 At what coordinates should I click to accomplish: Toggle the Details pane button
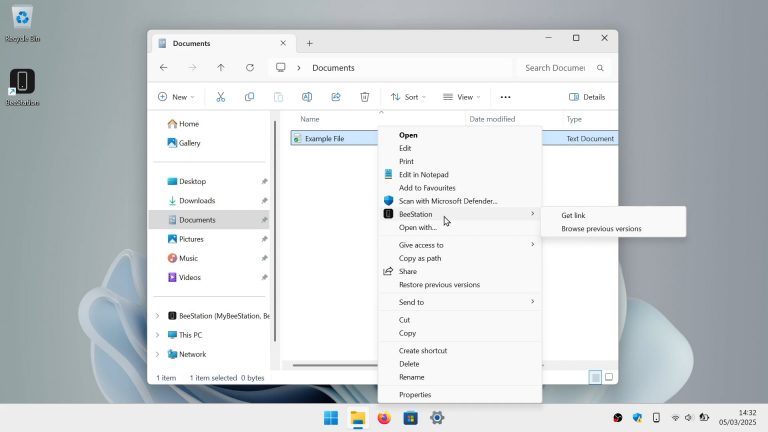(x=587, y=97)
